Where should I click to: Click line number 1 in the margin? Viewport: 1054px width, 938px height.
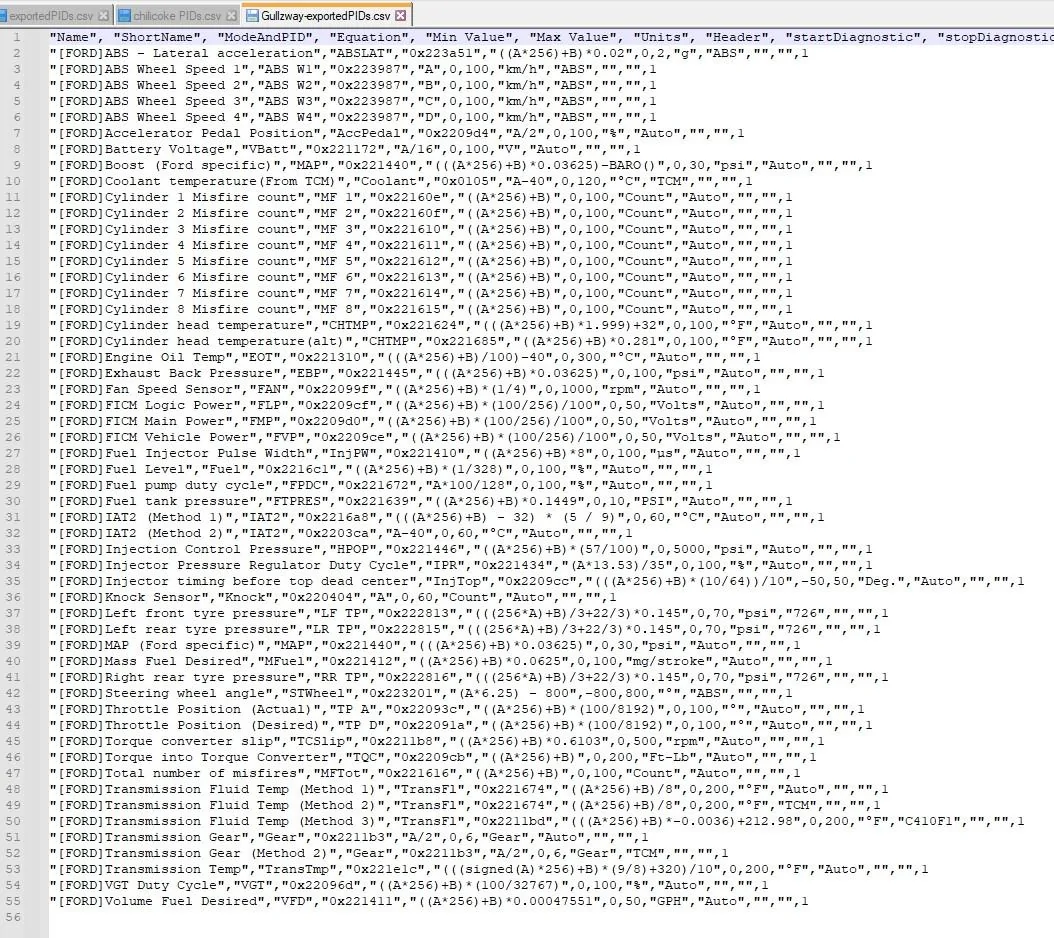16,37
